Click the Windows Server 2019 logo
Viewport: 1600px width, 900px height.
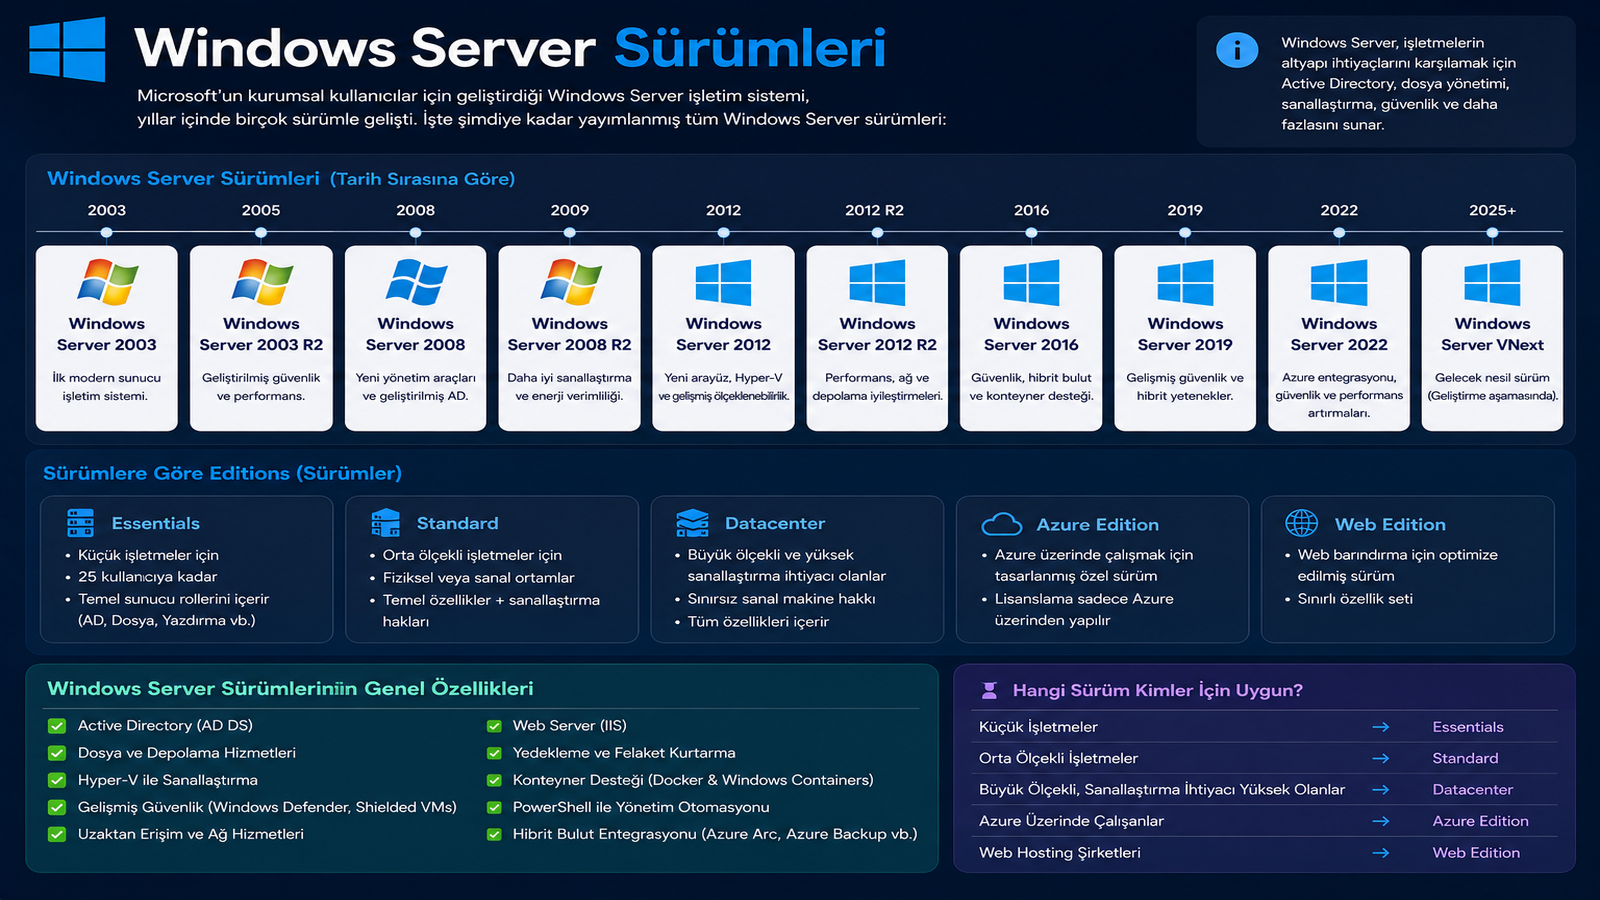point(1186,282)
